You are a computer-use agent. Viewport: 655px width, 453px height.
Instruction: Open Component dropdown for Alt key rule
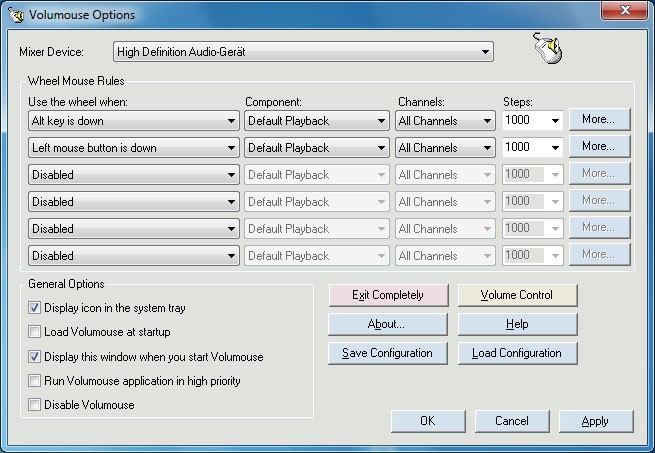[317, 121]
